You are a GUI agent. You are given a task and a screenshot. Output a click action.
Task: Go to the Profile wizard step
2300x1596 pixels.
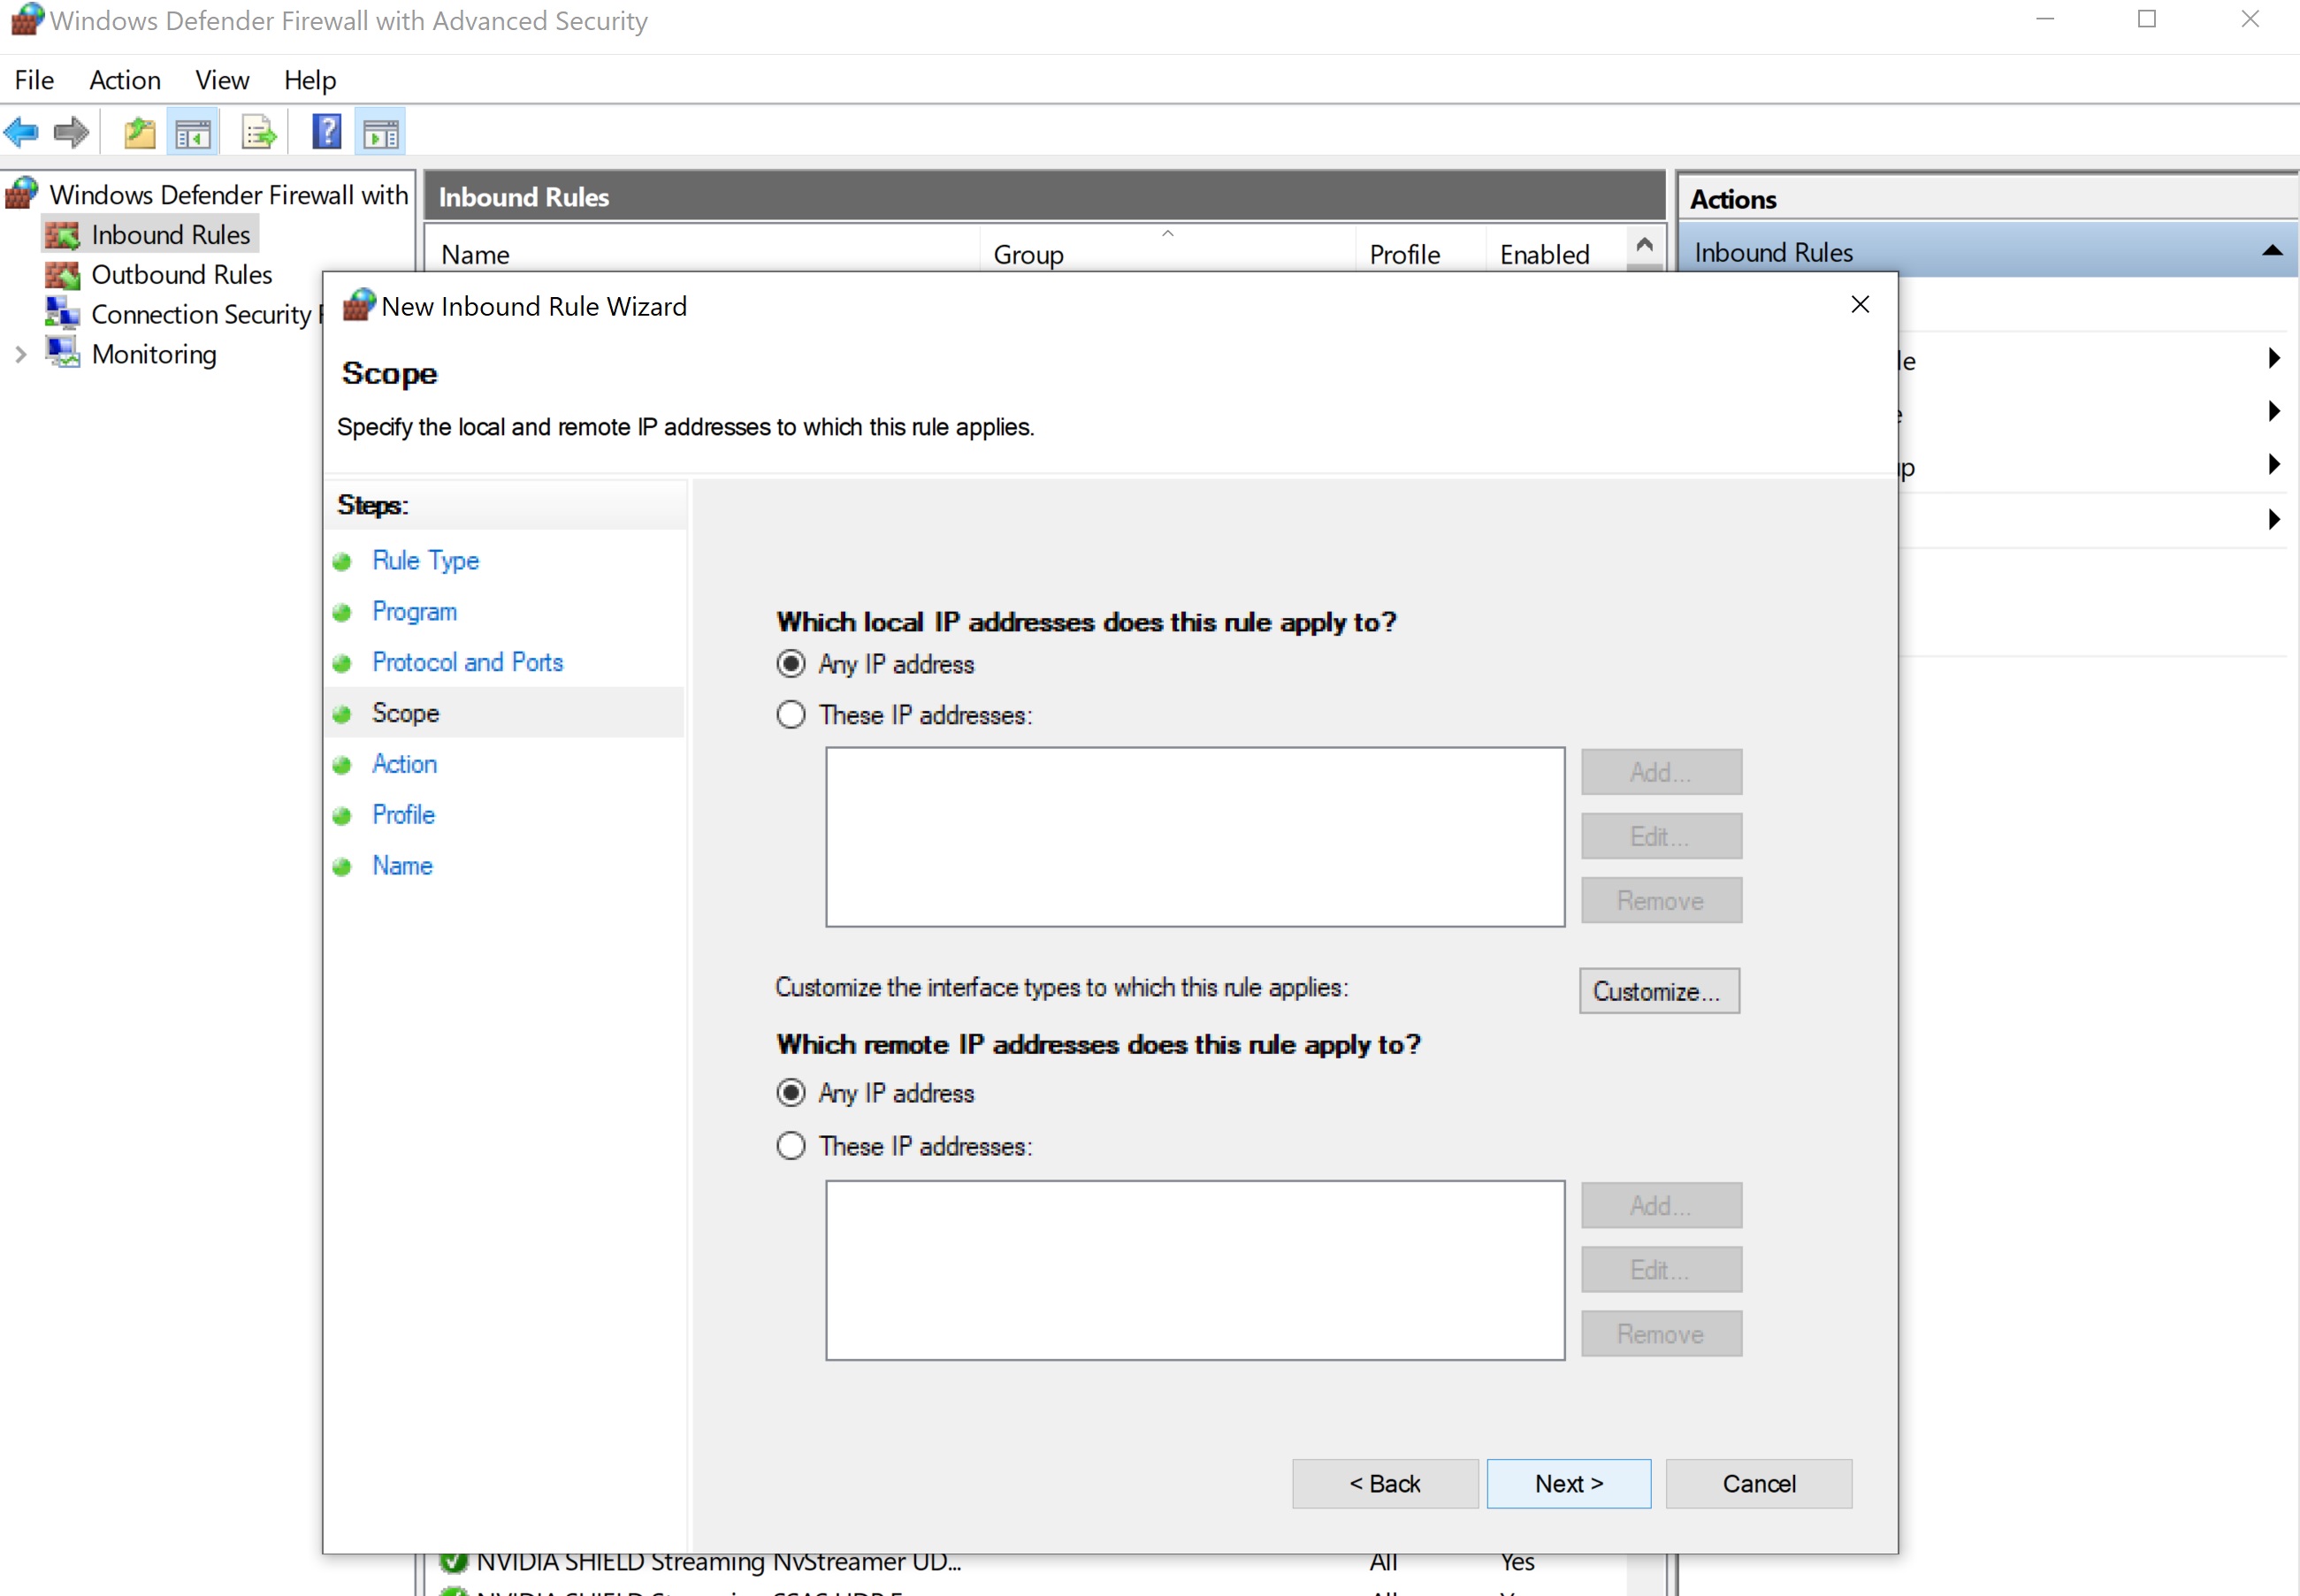point(403,815)
